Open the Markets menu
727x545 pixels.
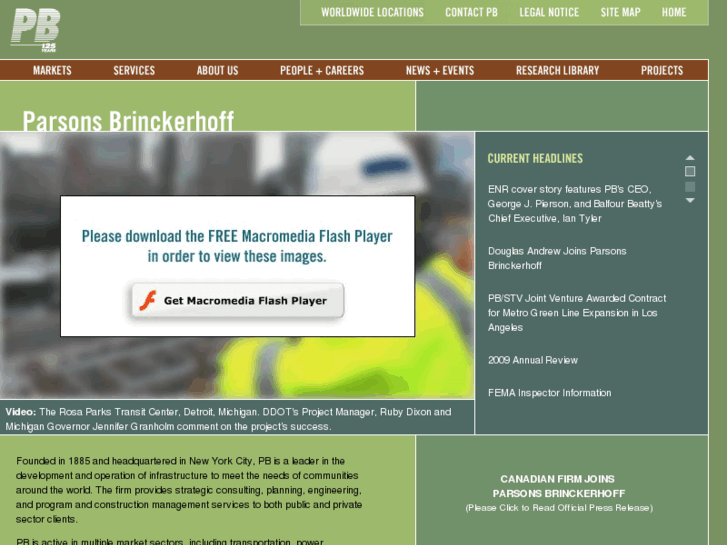52,71
